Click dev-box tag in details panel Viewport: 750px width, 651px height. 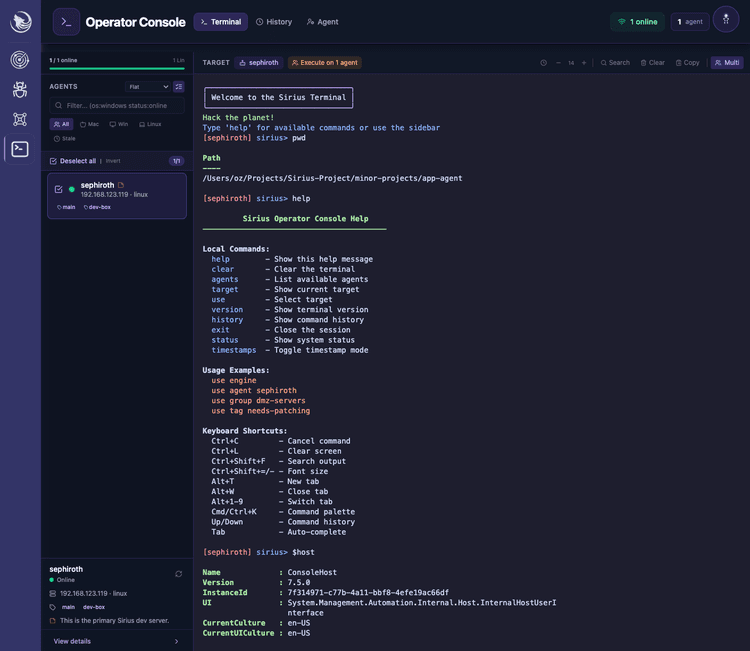(94, 607)
